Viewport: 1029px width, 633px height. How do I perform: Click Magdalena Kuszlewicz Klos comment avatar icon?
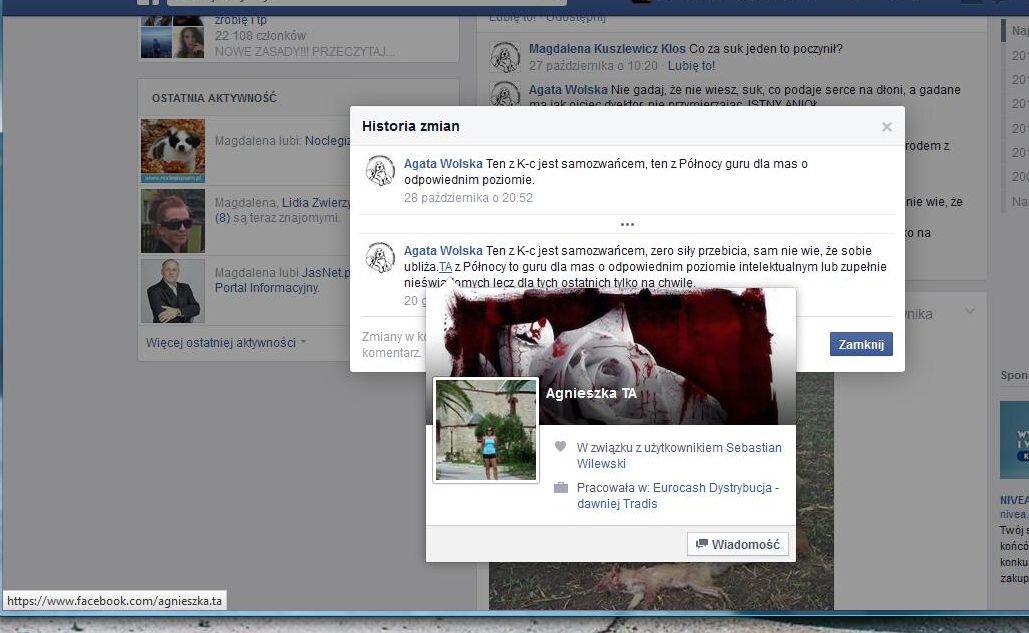point(506,57)
